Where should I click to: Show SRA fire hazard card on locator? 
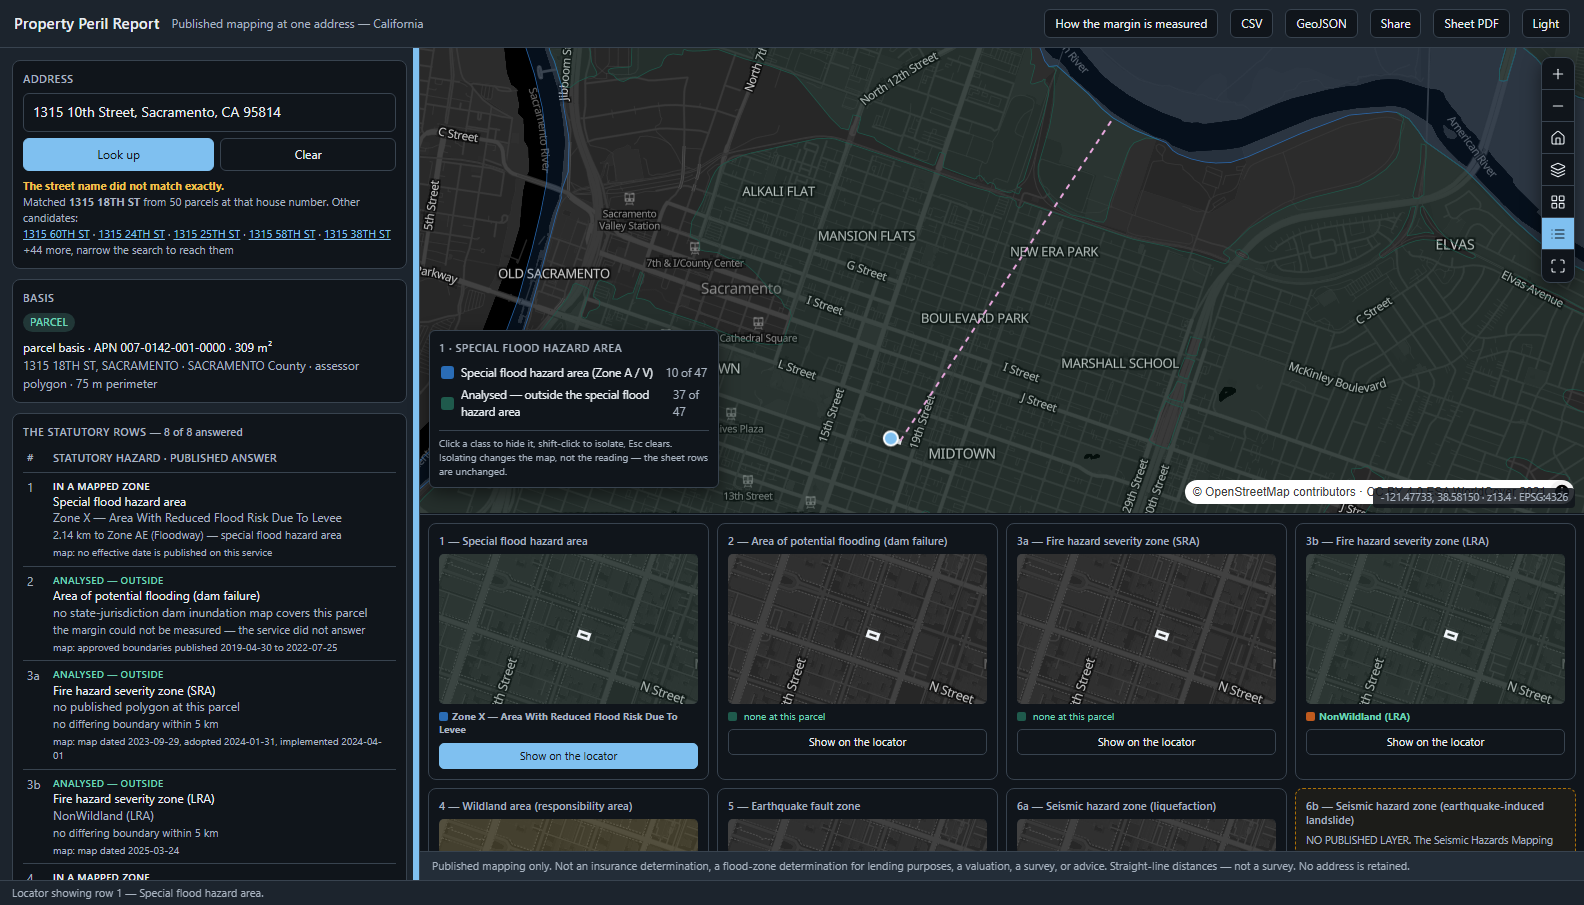[1146, 742]
